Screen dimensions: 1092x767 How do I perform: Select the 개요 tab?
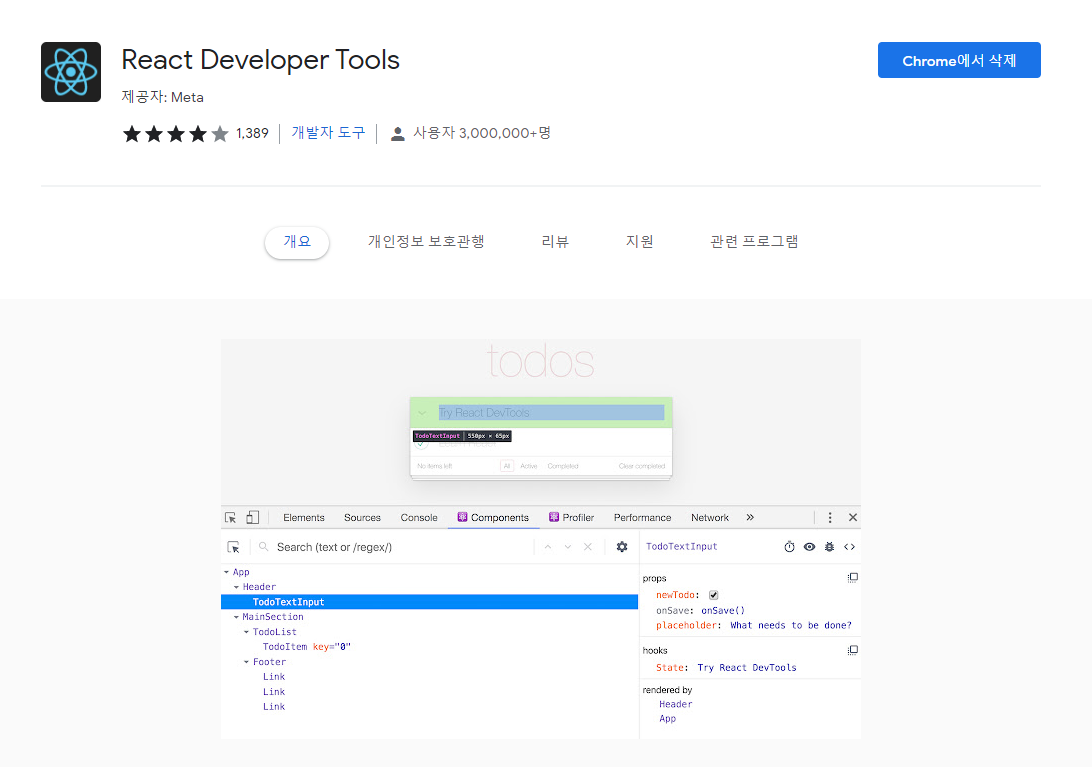click(297, 242)
